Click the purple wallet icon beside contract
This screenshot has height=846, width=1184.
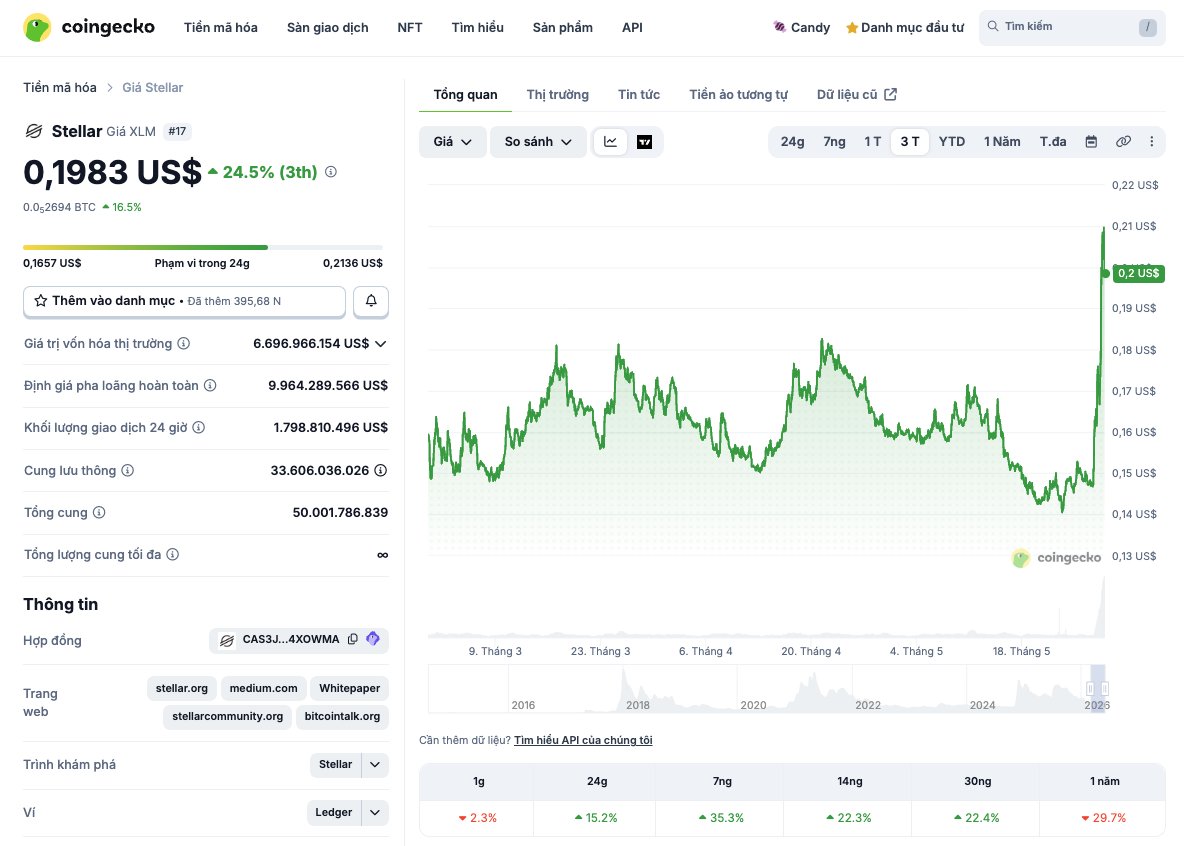pyautogui.click(x=372, y=639)
